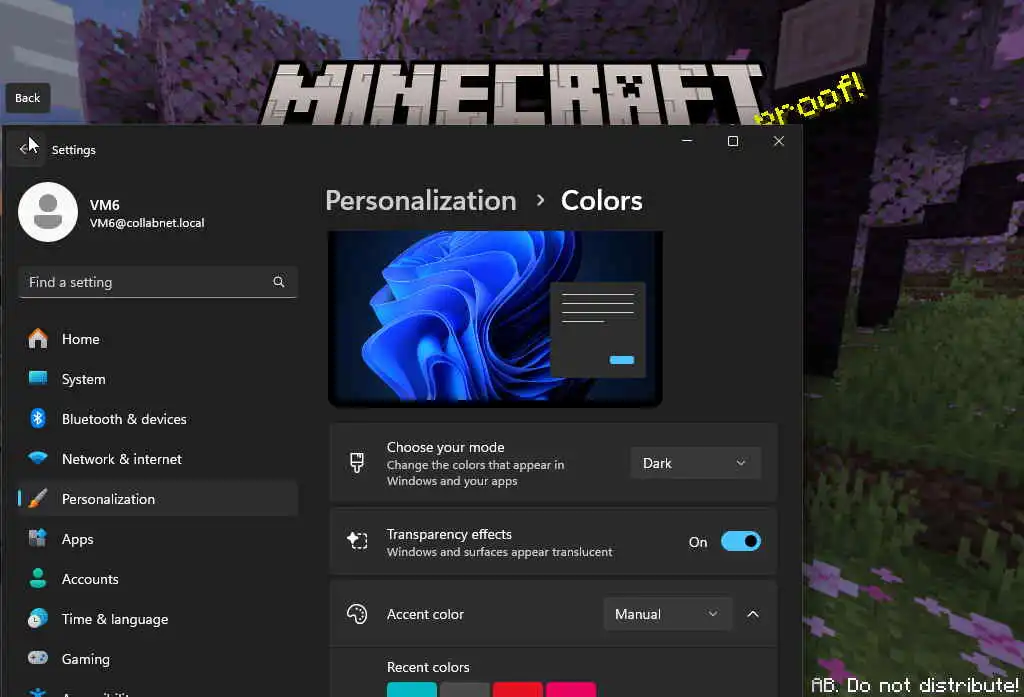Focus the Find a setting search field

point(158,282)
